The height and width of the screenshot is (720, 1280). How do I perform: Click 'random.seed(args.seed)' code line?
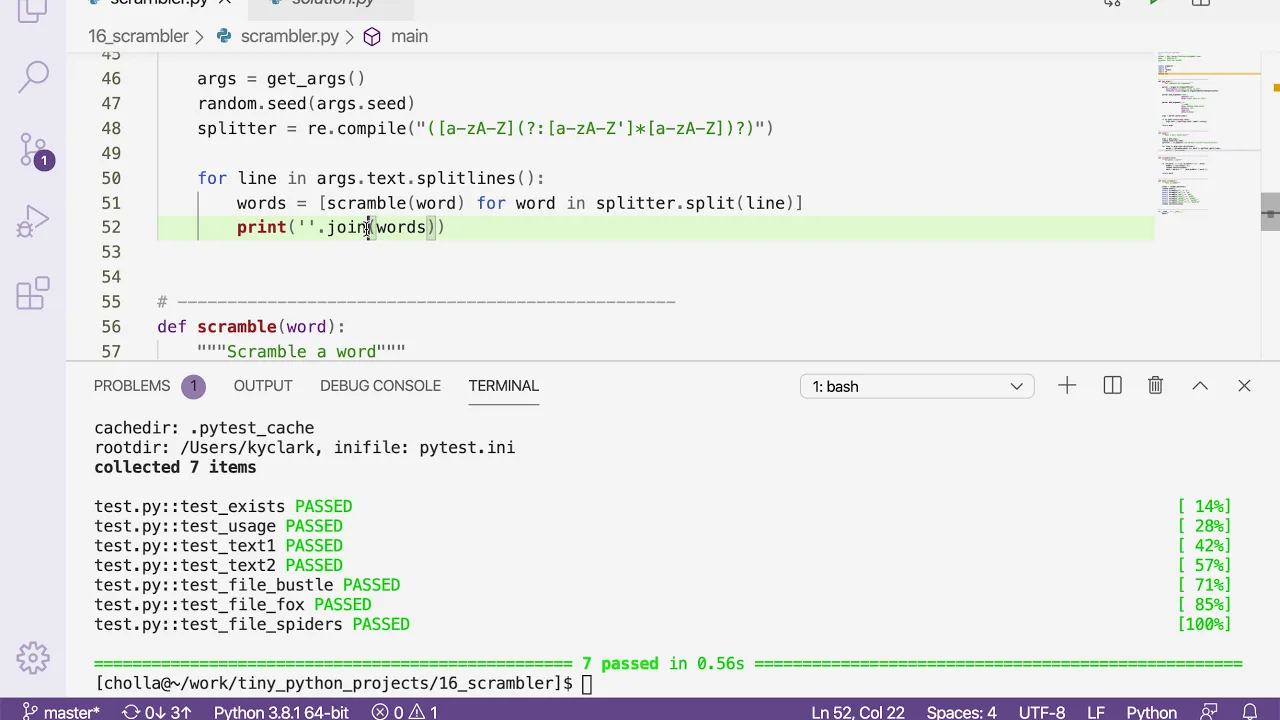click(306, 104)
